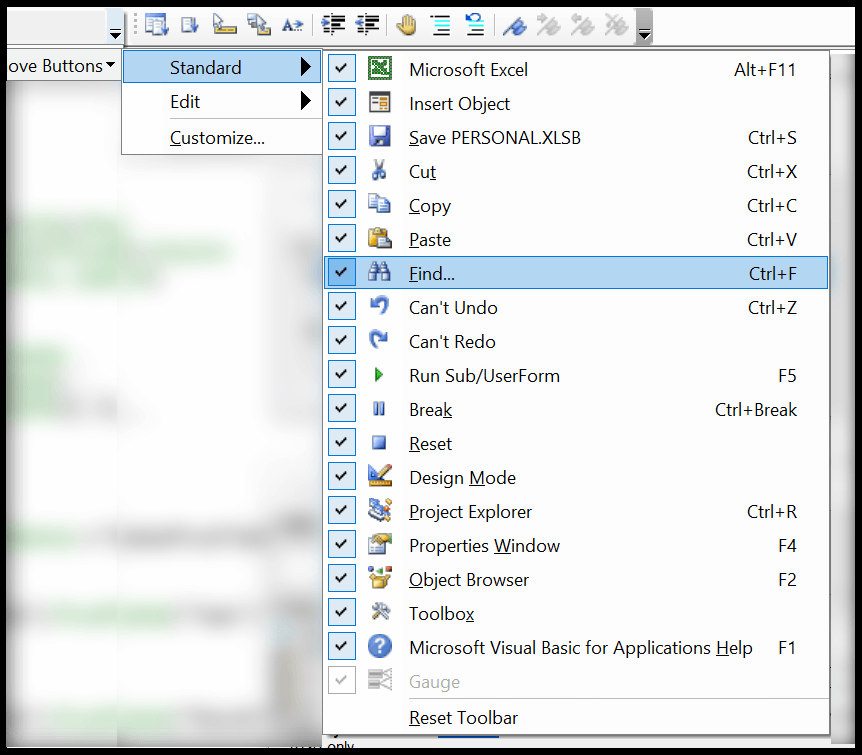
Task: Uncheck the Toolbox entry
Action: tap(341, 613)
